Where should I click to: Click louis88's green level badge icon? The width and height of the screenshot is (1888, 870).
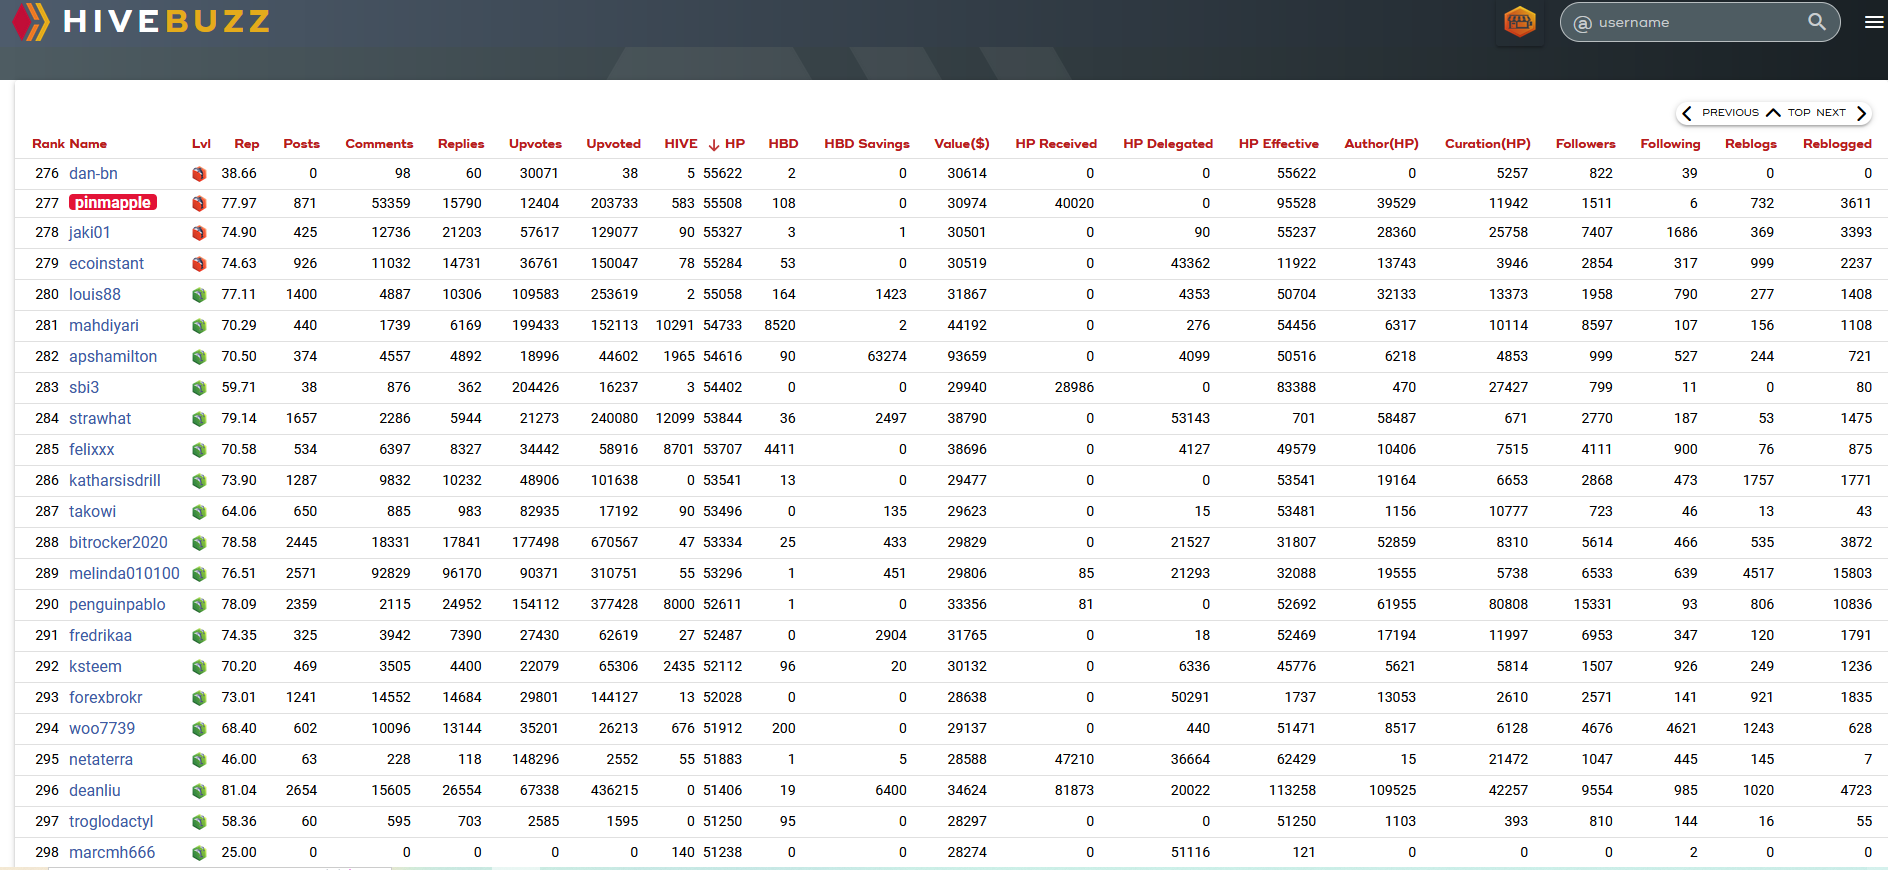[199, 295]
